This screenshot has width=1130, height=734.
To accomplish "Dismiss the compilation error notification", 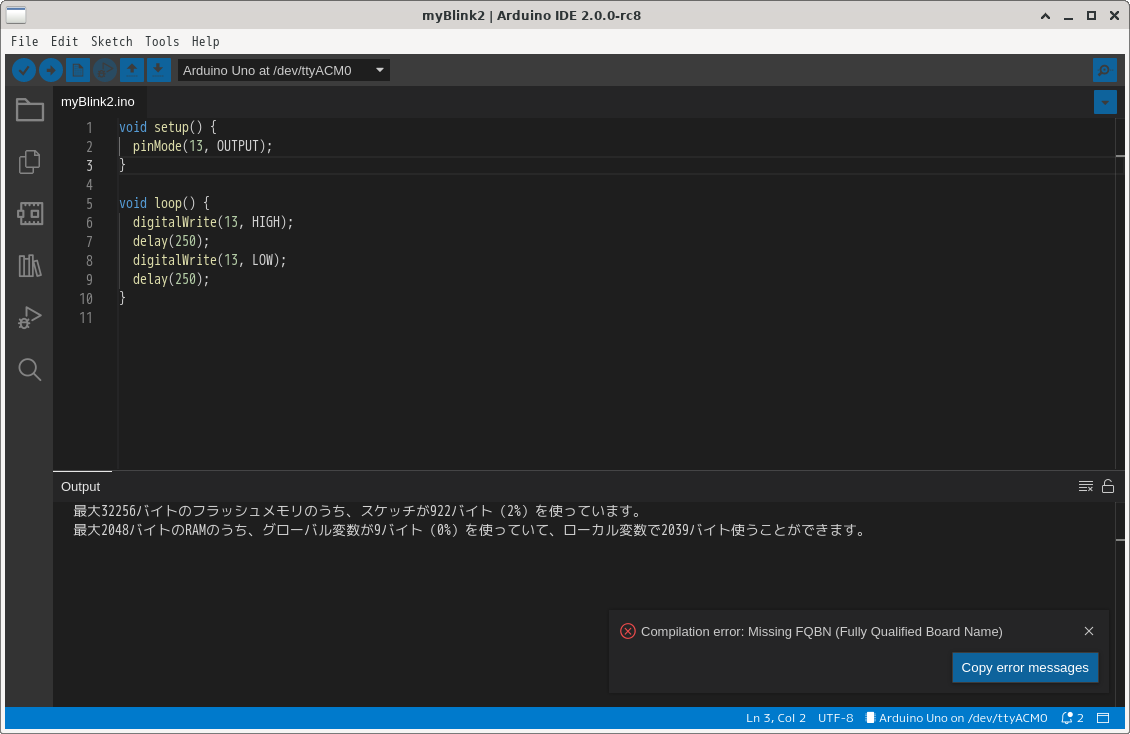I will (1089, 631).
